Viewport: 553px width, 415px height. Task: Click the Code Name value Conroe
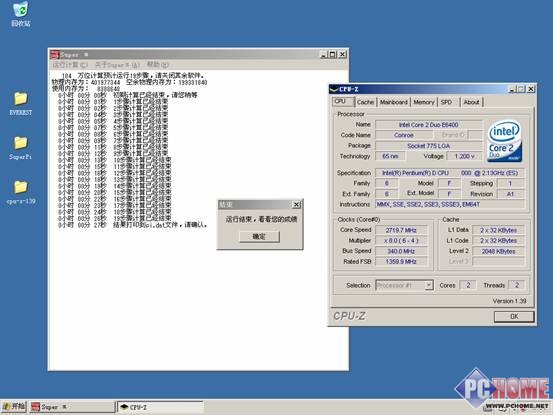pyautogui.click(x=403, y=135)
